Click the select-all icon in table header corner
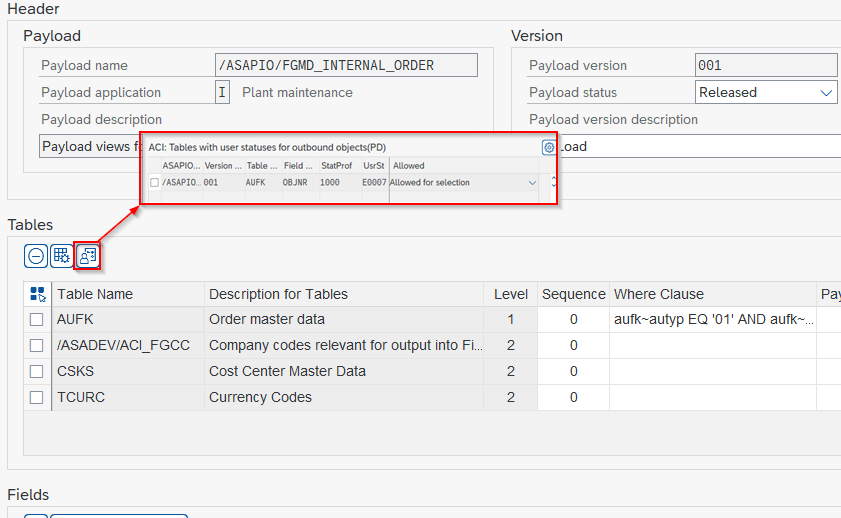 [38, 294]
